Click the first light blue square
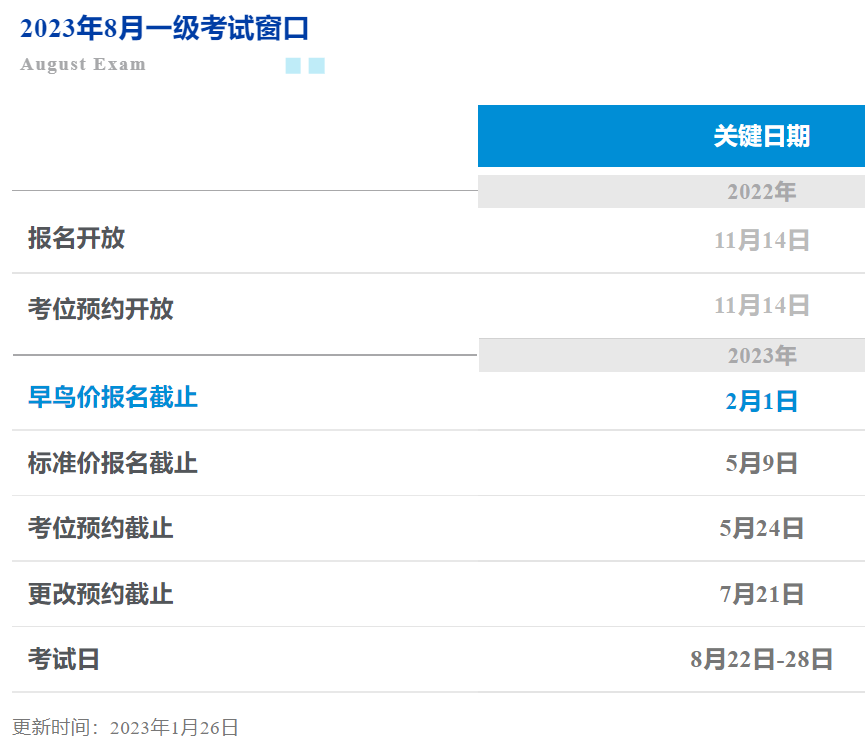The width and height of the screenshot is (865, 754). pos(293,66)
